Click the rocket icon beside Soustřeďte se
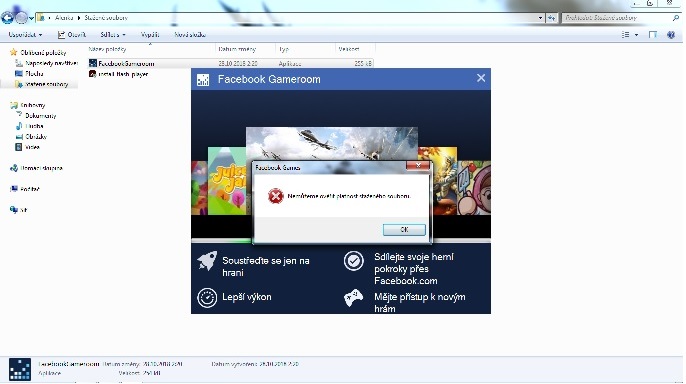Screen dimensions: 686x384 [207, 261]
